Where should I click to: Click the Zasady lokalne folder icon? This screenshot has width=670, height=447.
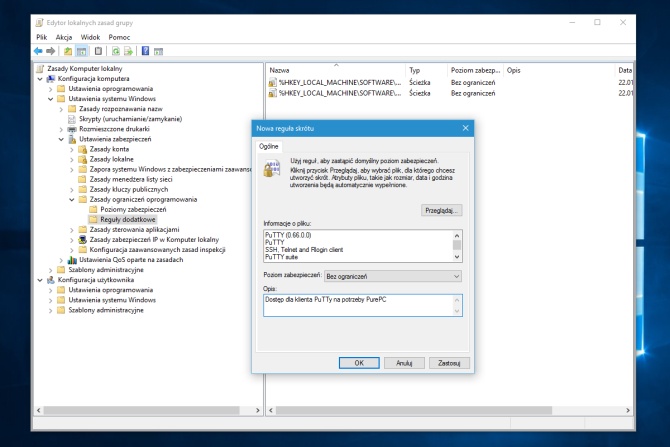point(82,159)
